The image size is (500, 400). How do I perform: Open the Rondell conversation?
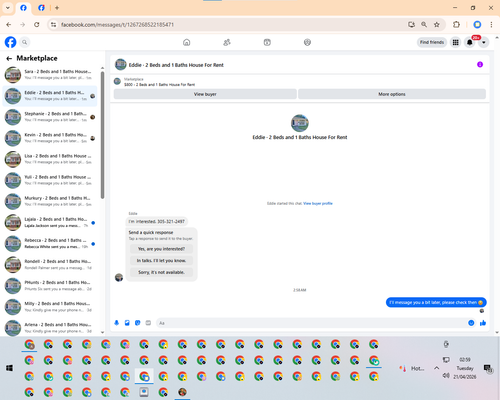(x=50, y=264)
